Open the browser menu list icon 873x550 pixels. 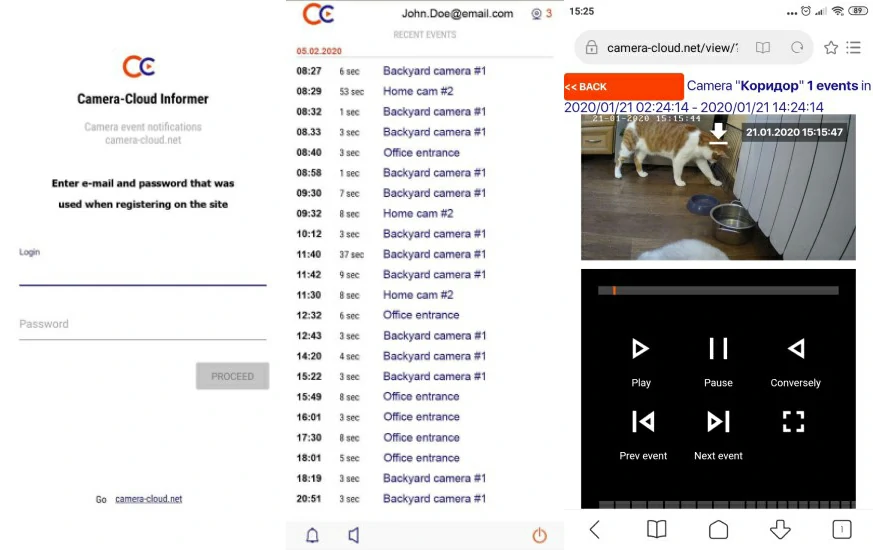[854, 47]
